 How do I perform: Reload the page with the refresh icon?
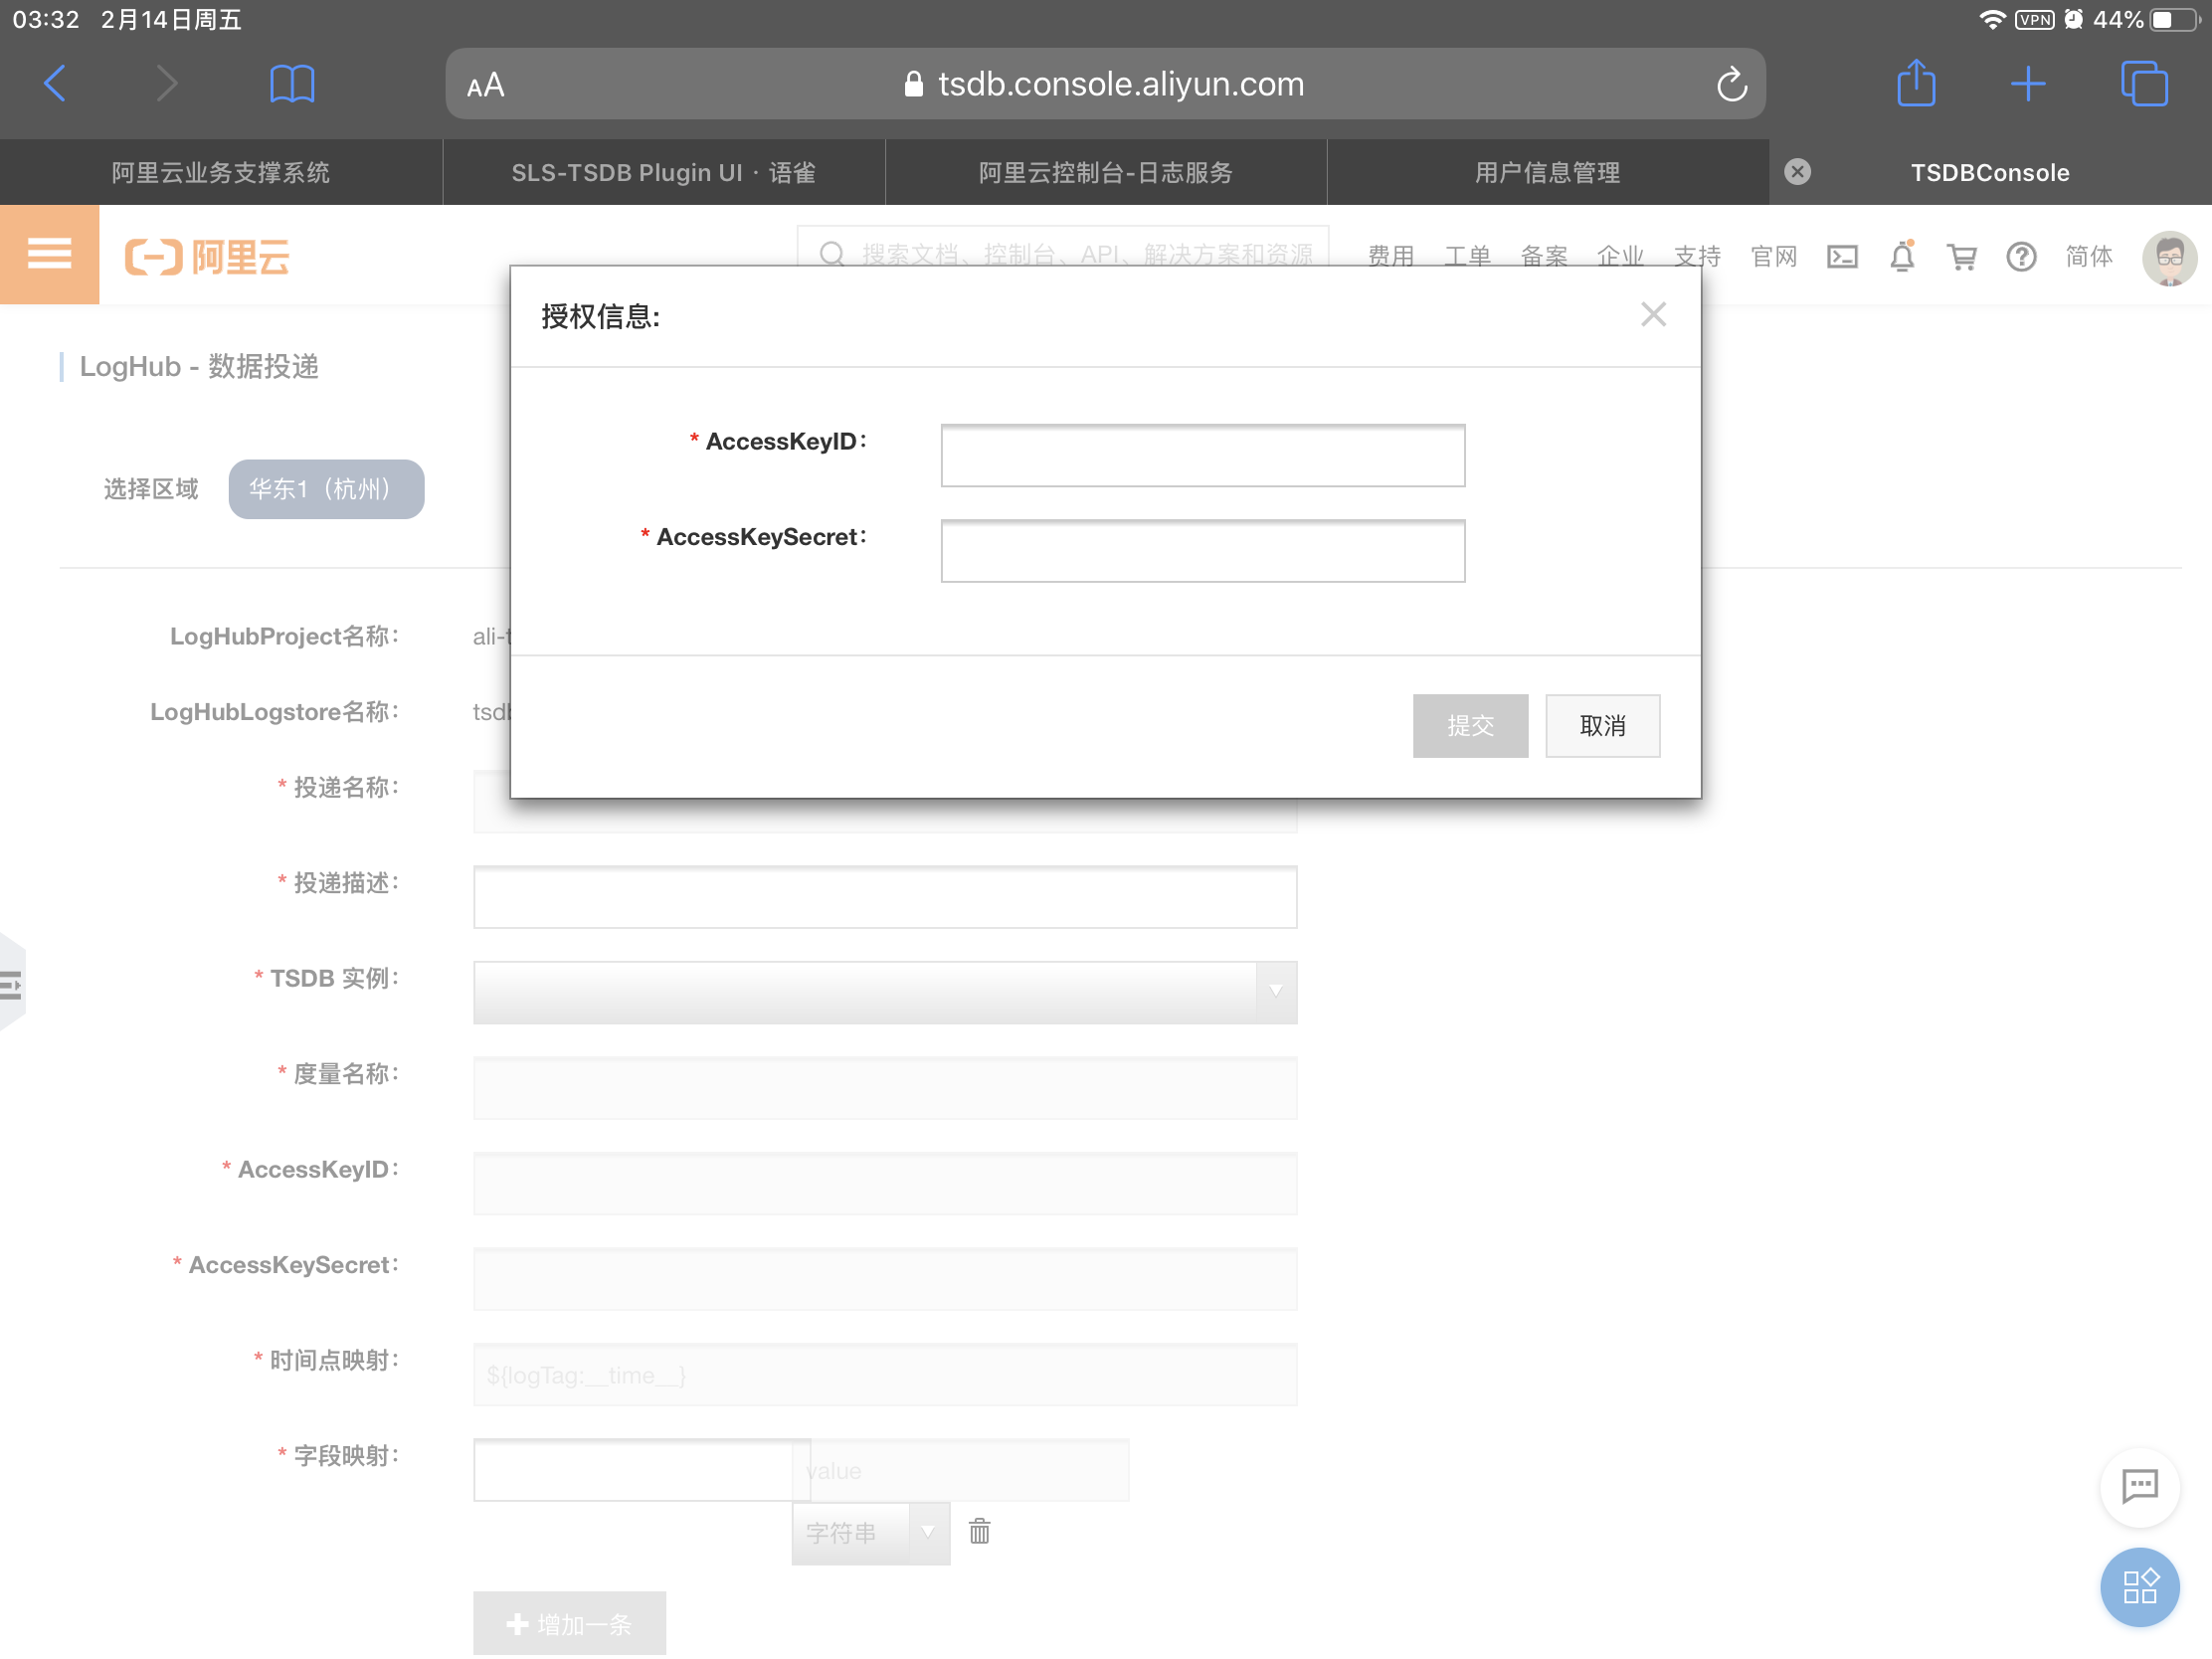click(1731, 84)
